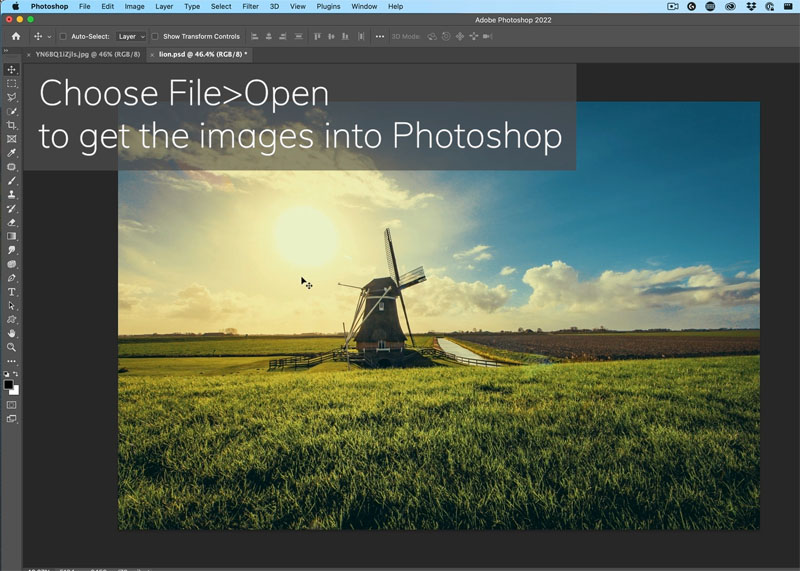Click the foreground black color swatch
Viewport: 800px width, 571px height.
[8, 384]
